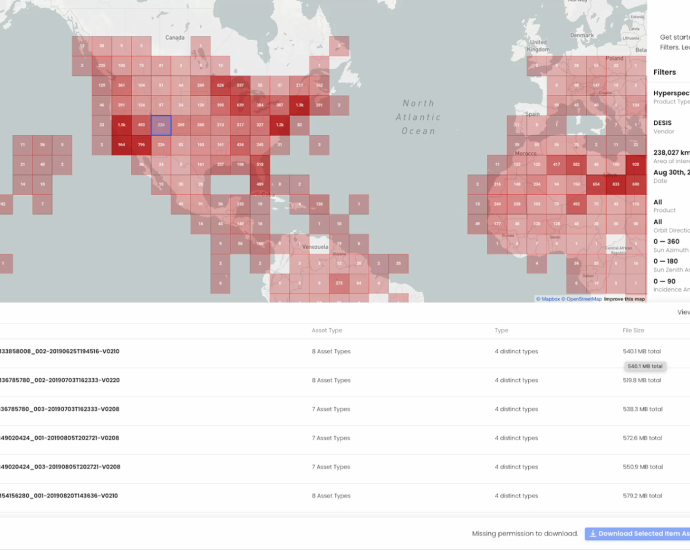Select the 492 grid cell over Africa
This screenshot has height=550, width=690.
576,204
